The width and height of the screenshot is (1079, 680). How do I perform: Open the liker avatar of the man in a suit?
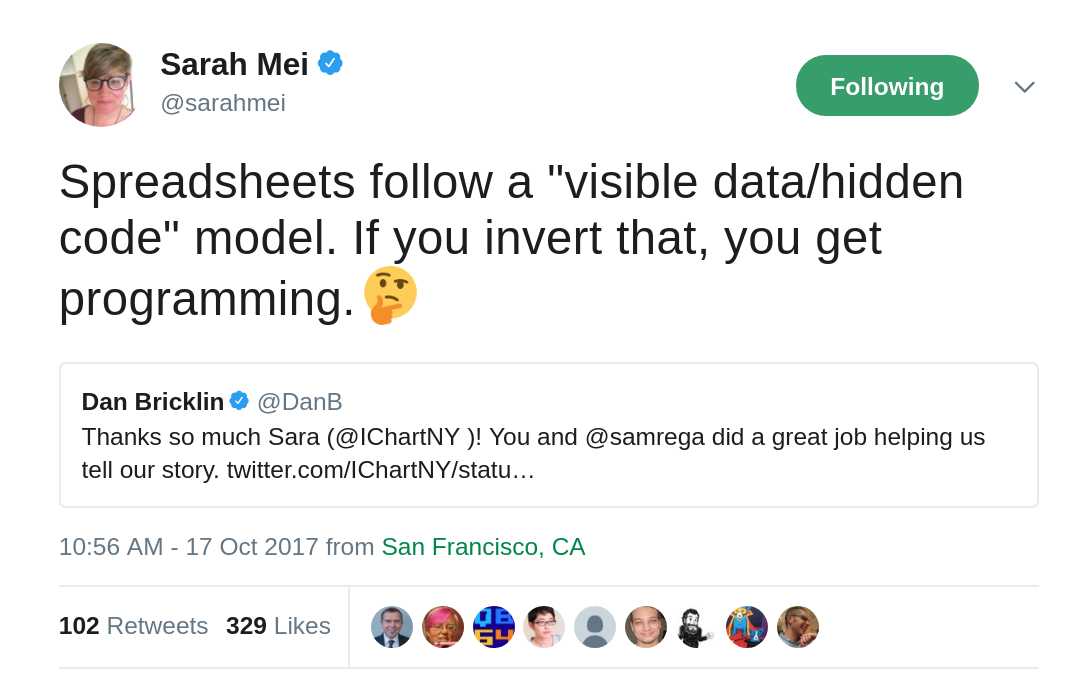coord(392,627)
